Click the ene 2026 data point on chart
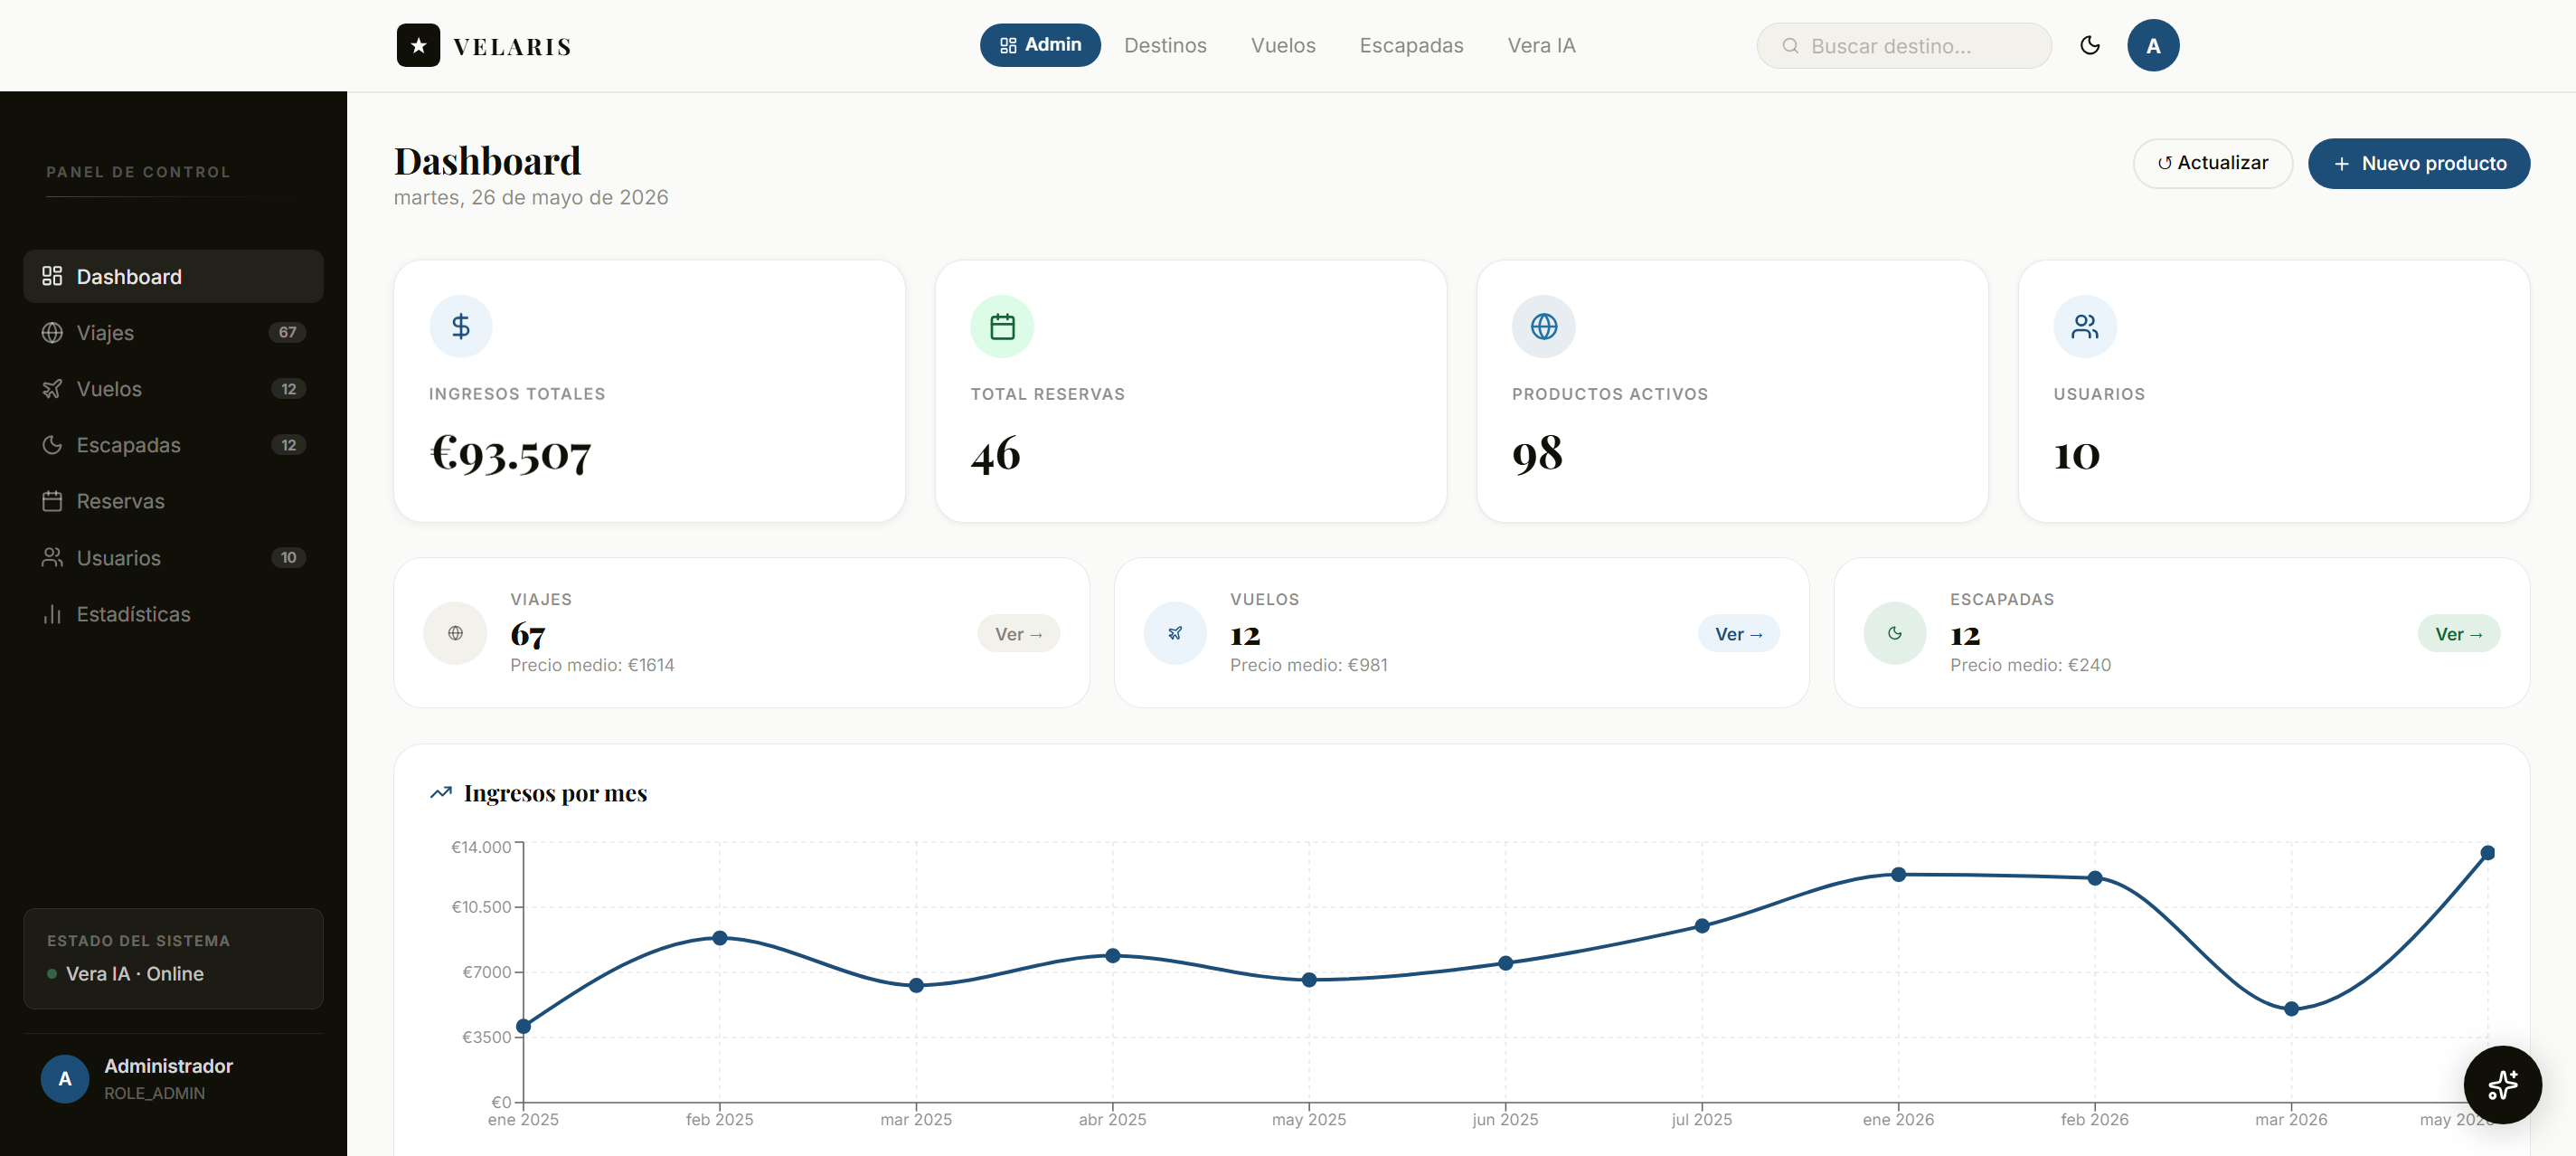Viewport: 2576px width, 1156px height. tap(1898, 874)
